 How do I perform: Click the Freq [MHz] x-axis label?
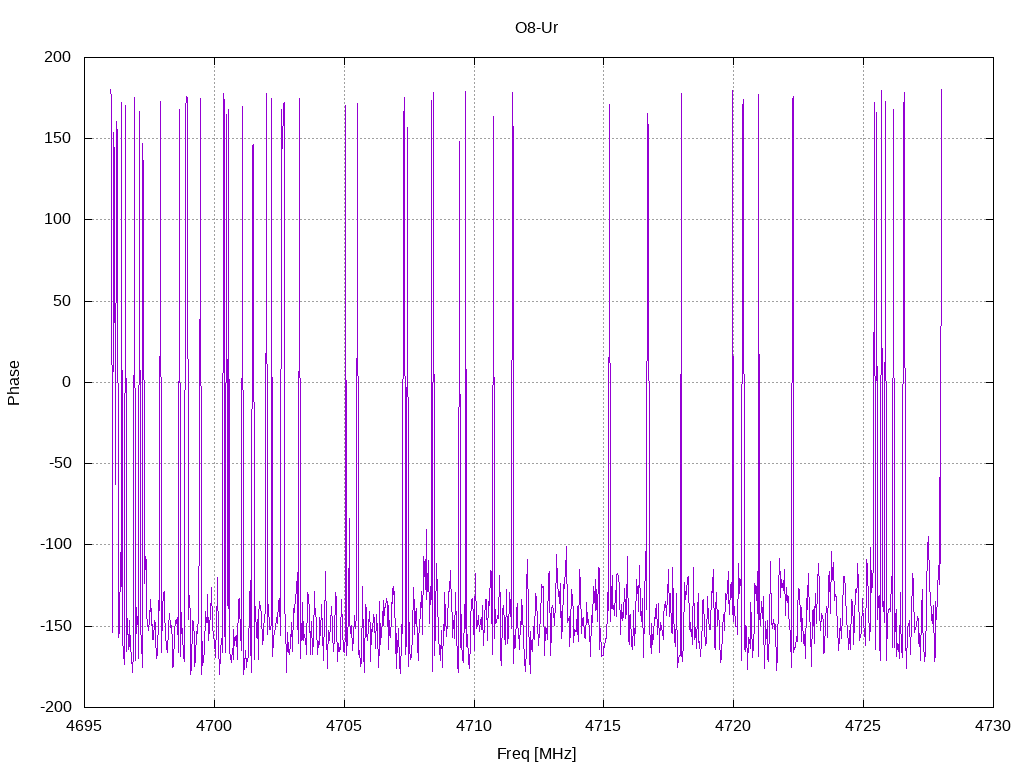click(536, 754)
